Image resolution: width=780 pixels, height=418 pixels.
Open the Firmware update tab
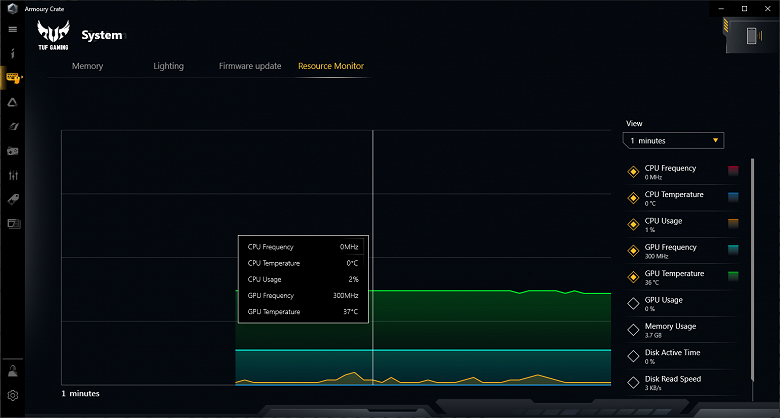250,66
